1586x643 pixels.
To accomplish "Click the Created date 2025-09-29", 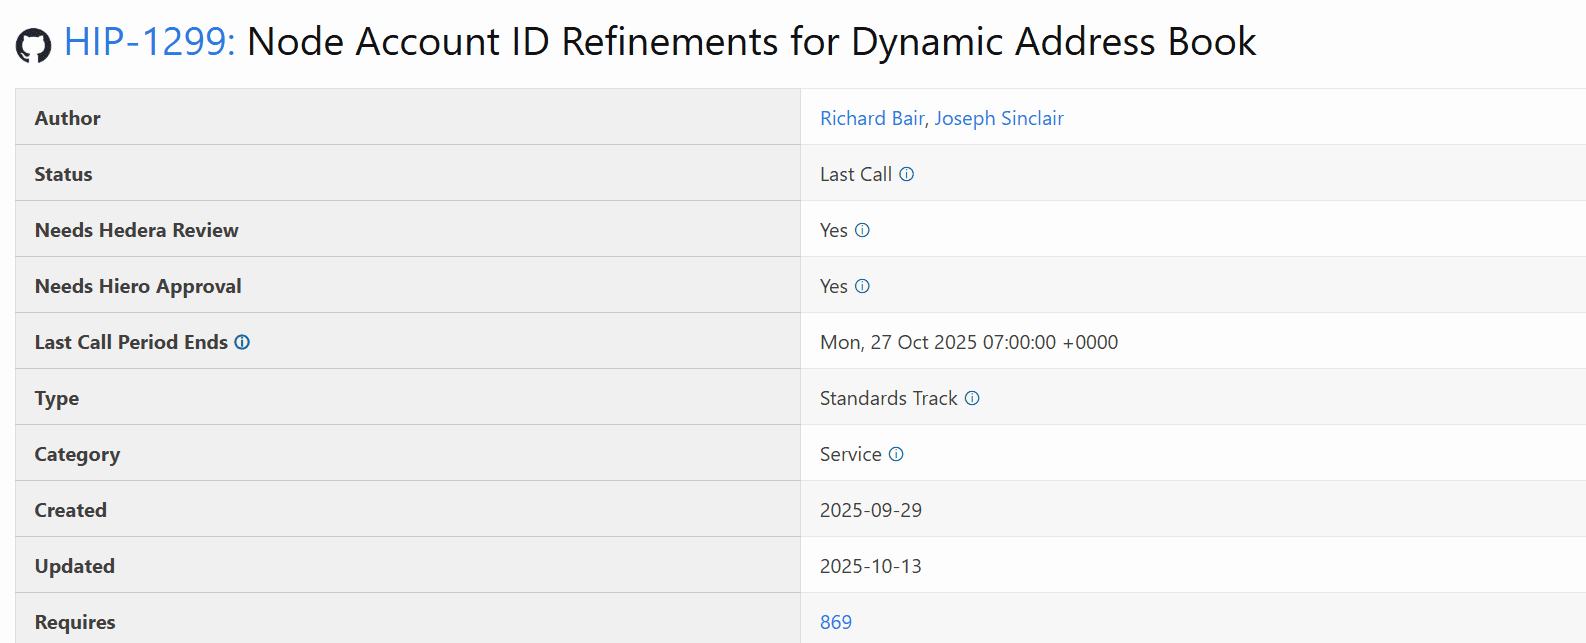I will (870, 510).
